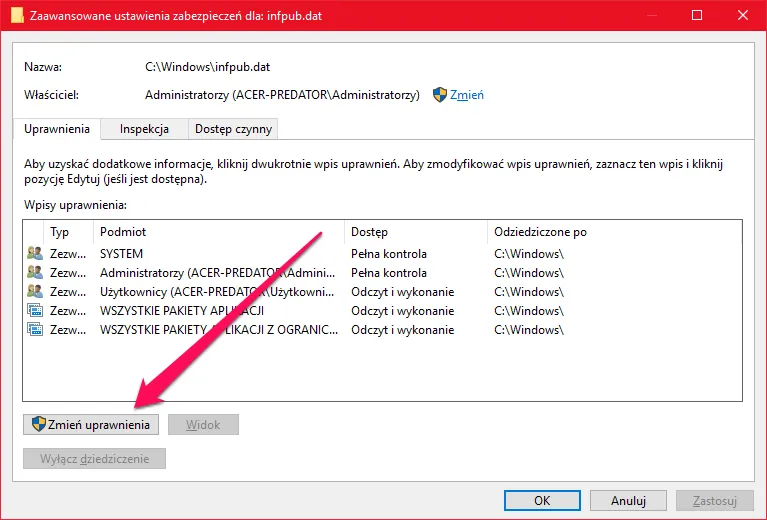Click the user group icon for SYSTEM row
767x520 pixels.
tap(35, 253)
